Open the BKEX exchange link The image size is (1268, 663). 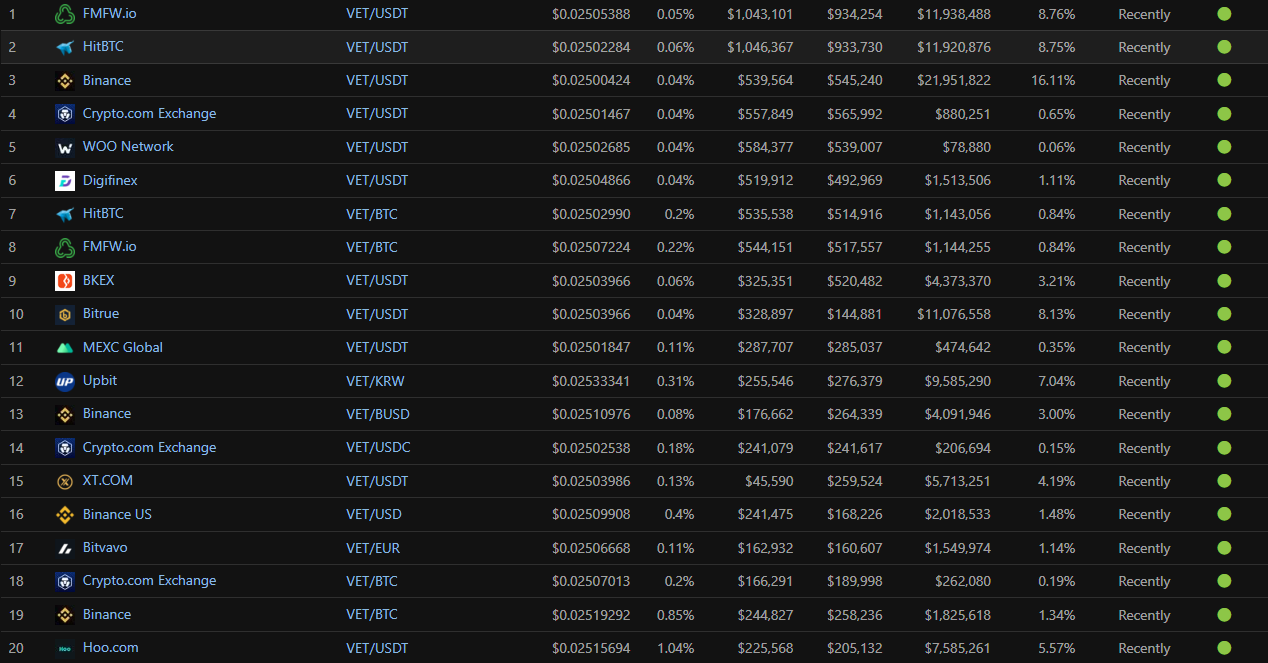99,281
